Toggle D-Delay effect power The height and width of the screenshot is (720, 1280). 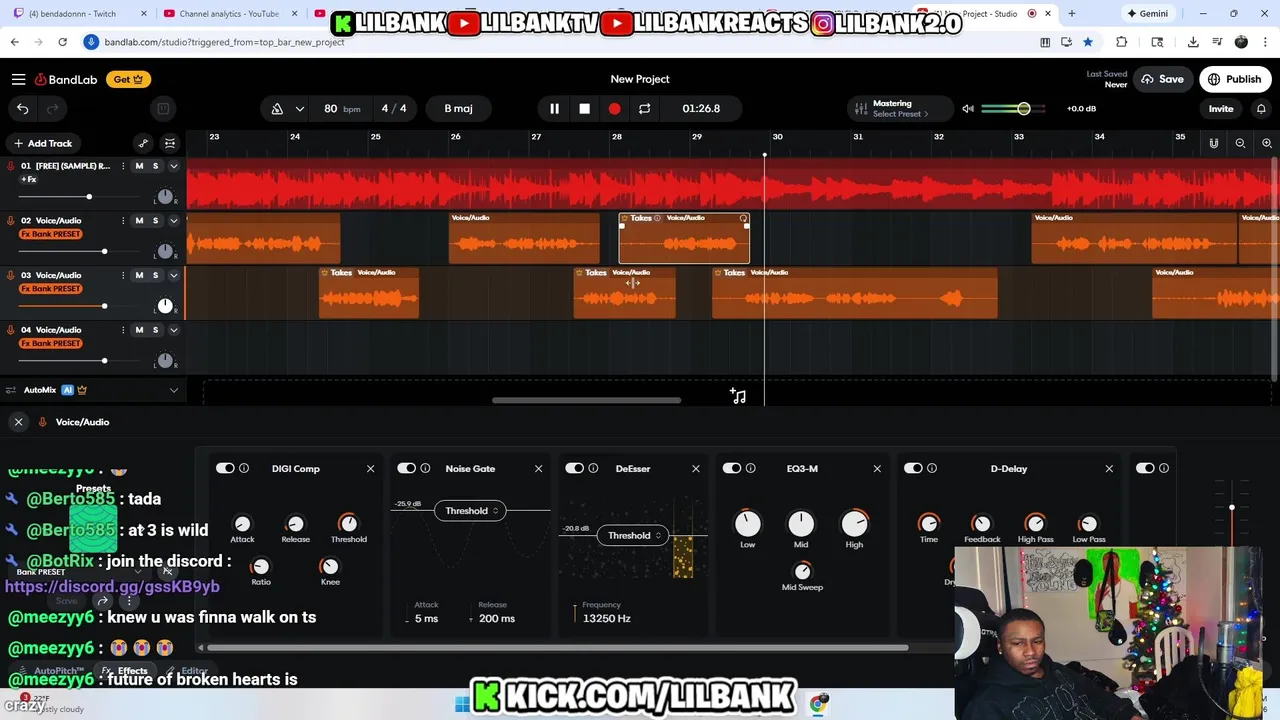(912, 468)
